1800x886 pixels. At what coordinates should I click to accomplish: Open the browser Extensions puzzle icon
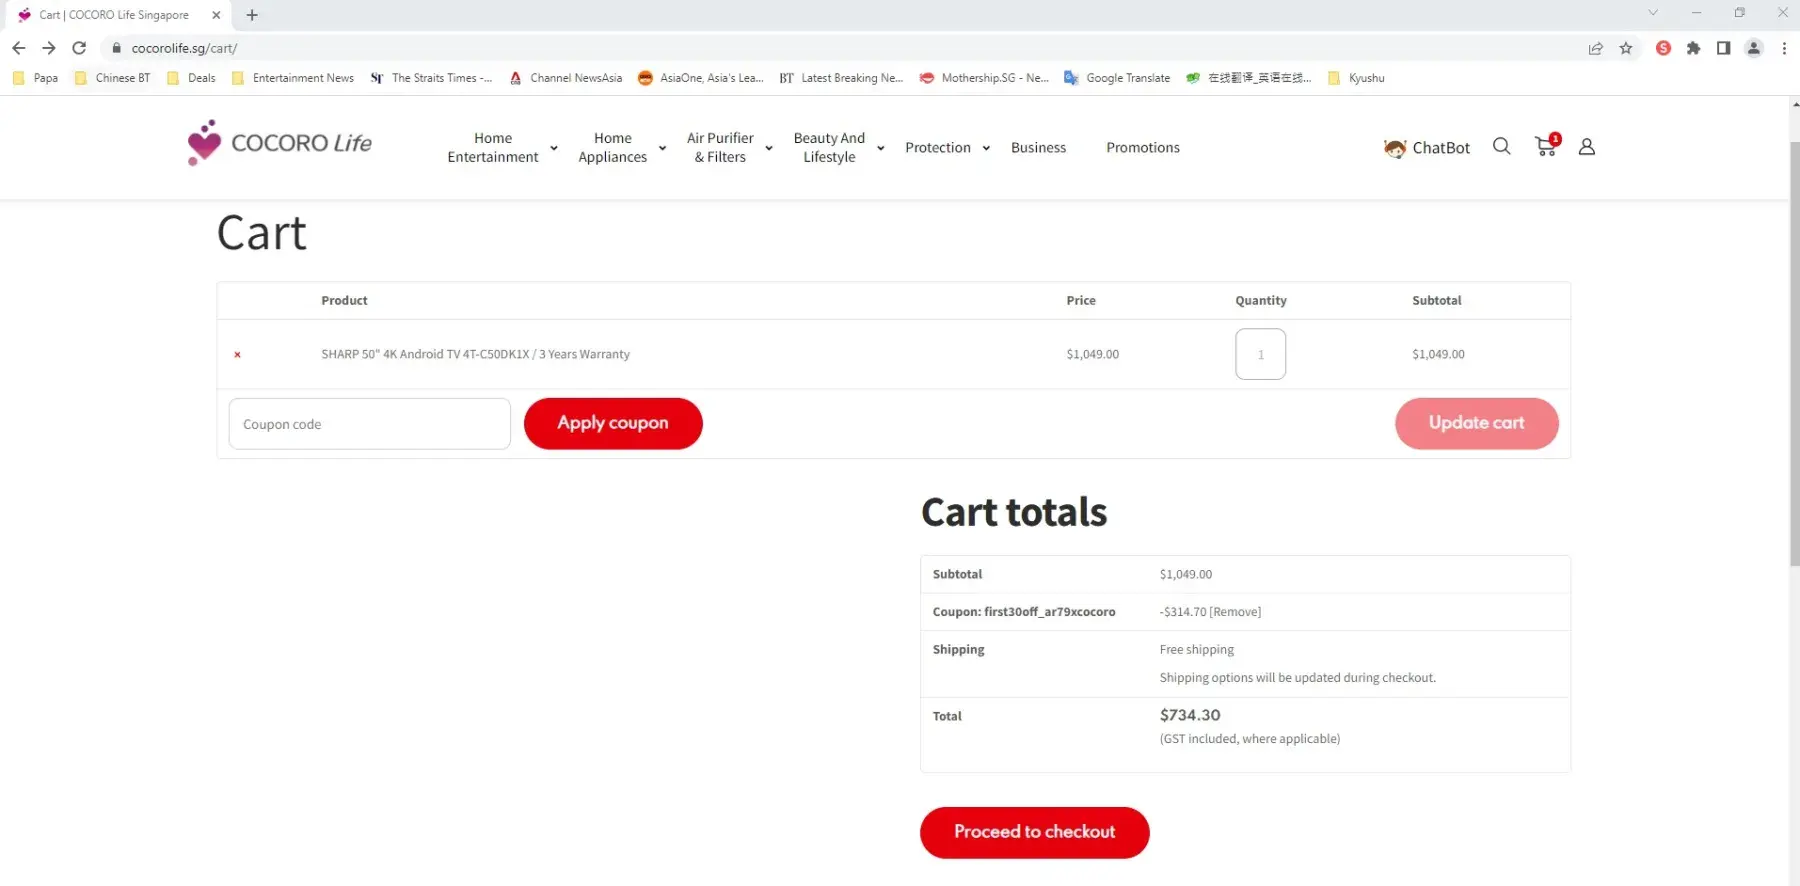[x=1693, y=48]
